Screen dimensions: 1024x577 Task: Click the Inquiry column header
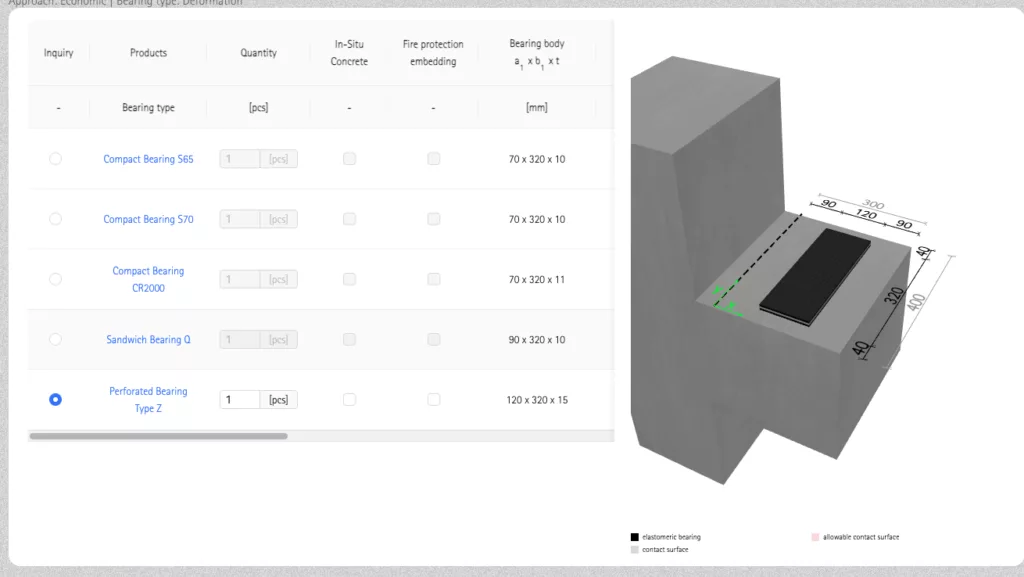[x=58, y=53]
